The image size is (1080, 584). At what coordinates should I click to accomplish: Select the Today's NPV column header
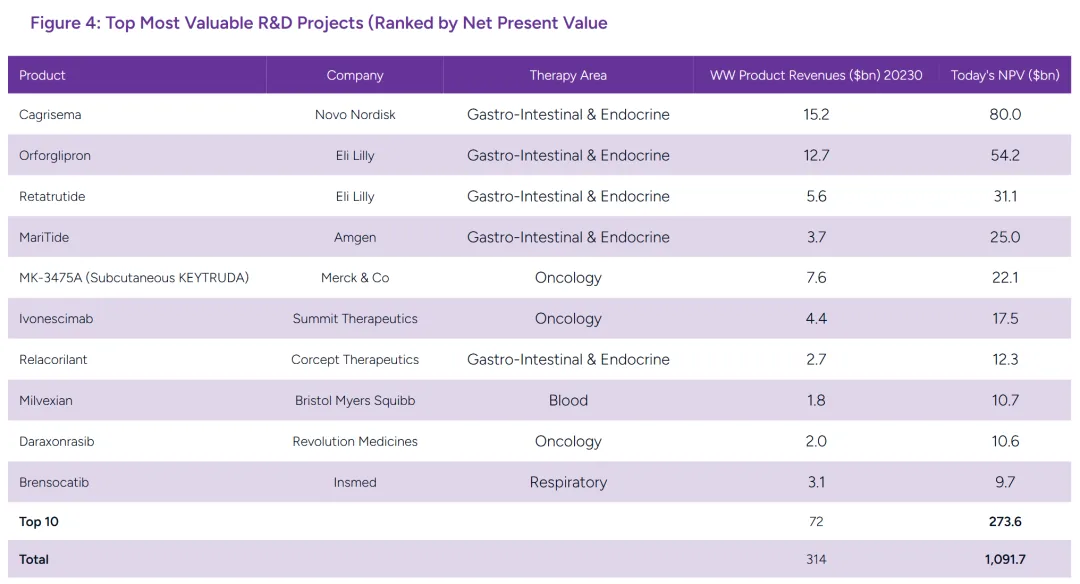[1005, 75]
